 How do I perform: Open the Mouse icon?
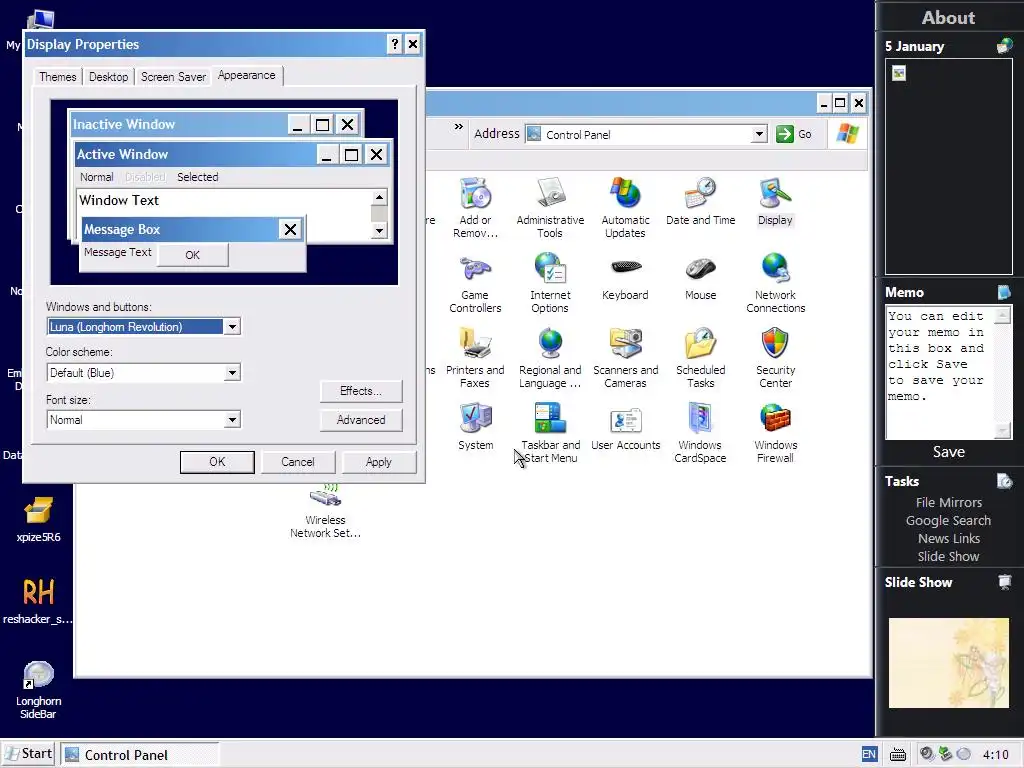(700, 276)
